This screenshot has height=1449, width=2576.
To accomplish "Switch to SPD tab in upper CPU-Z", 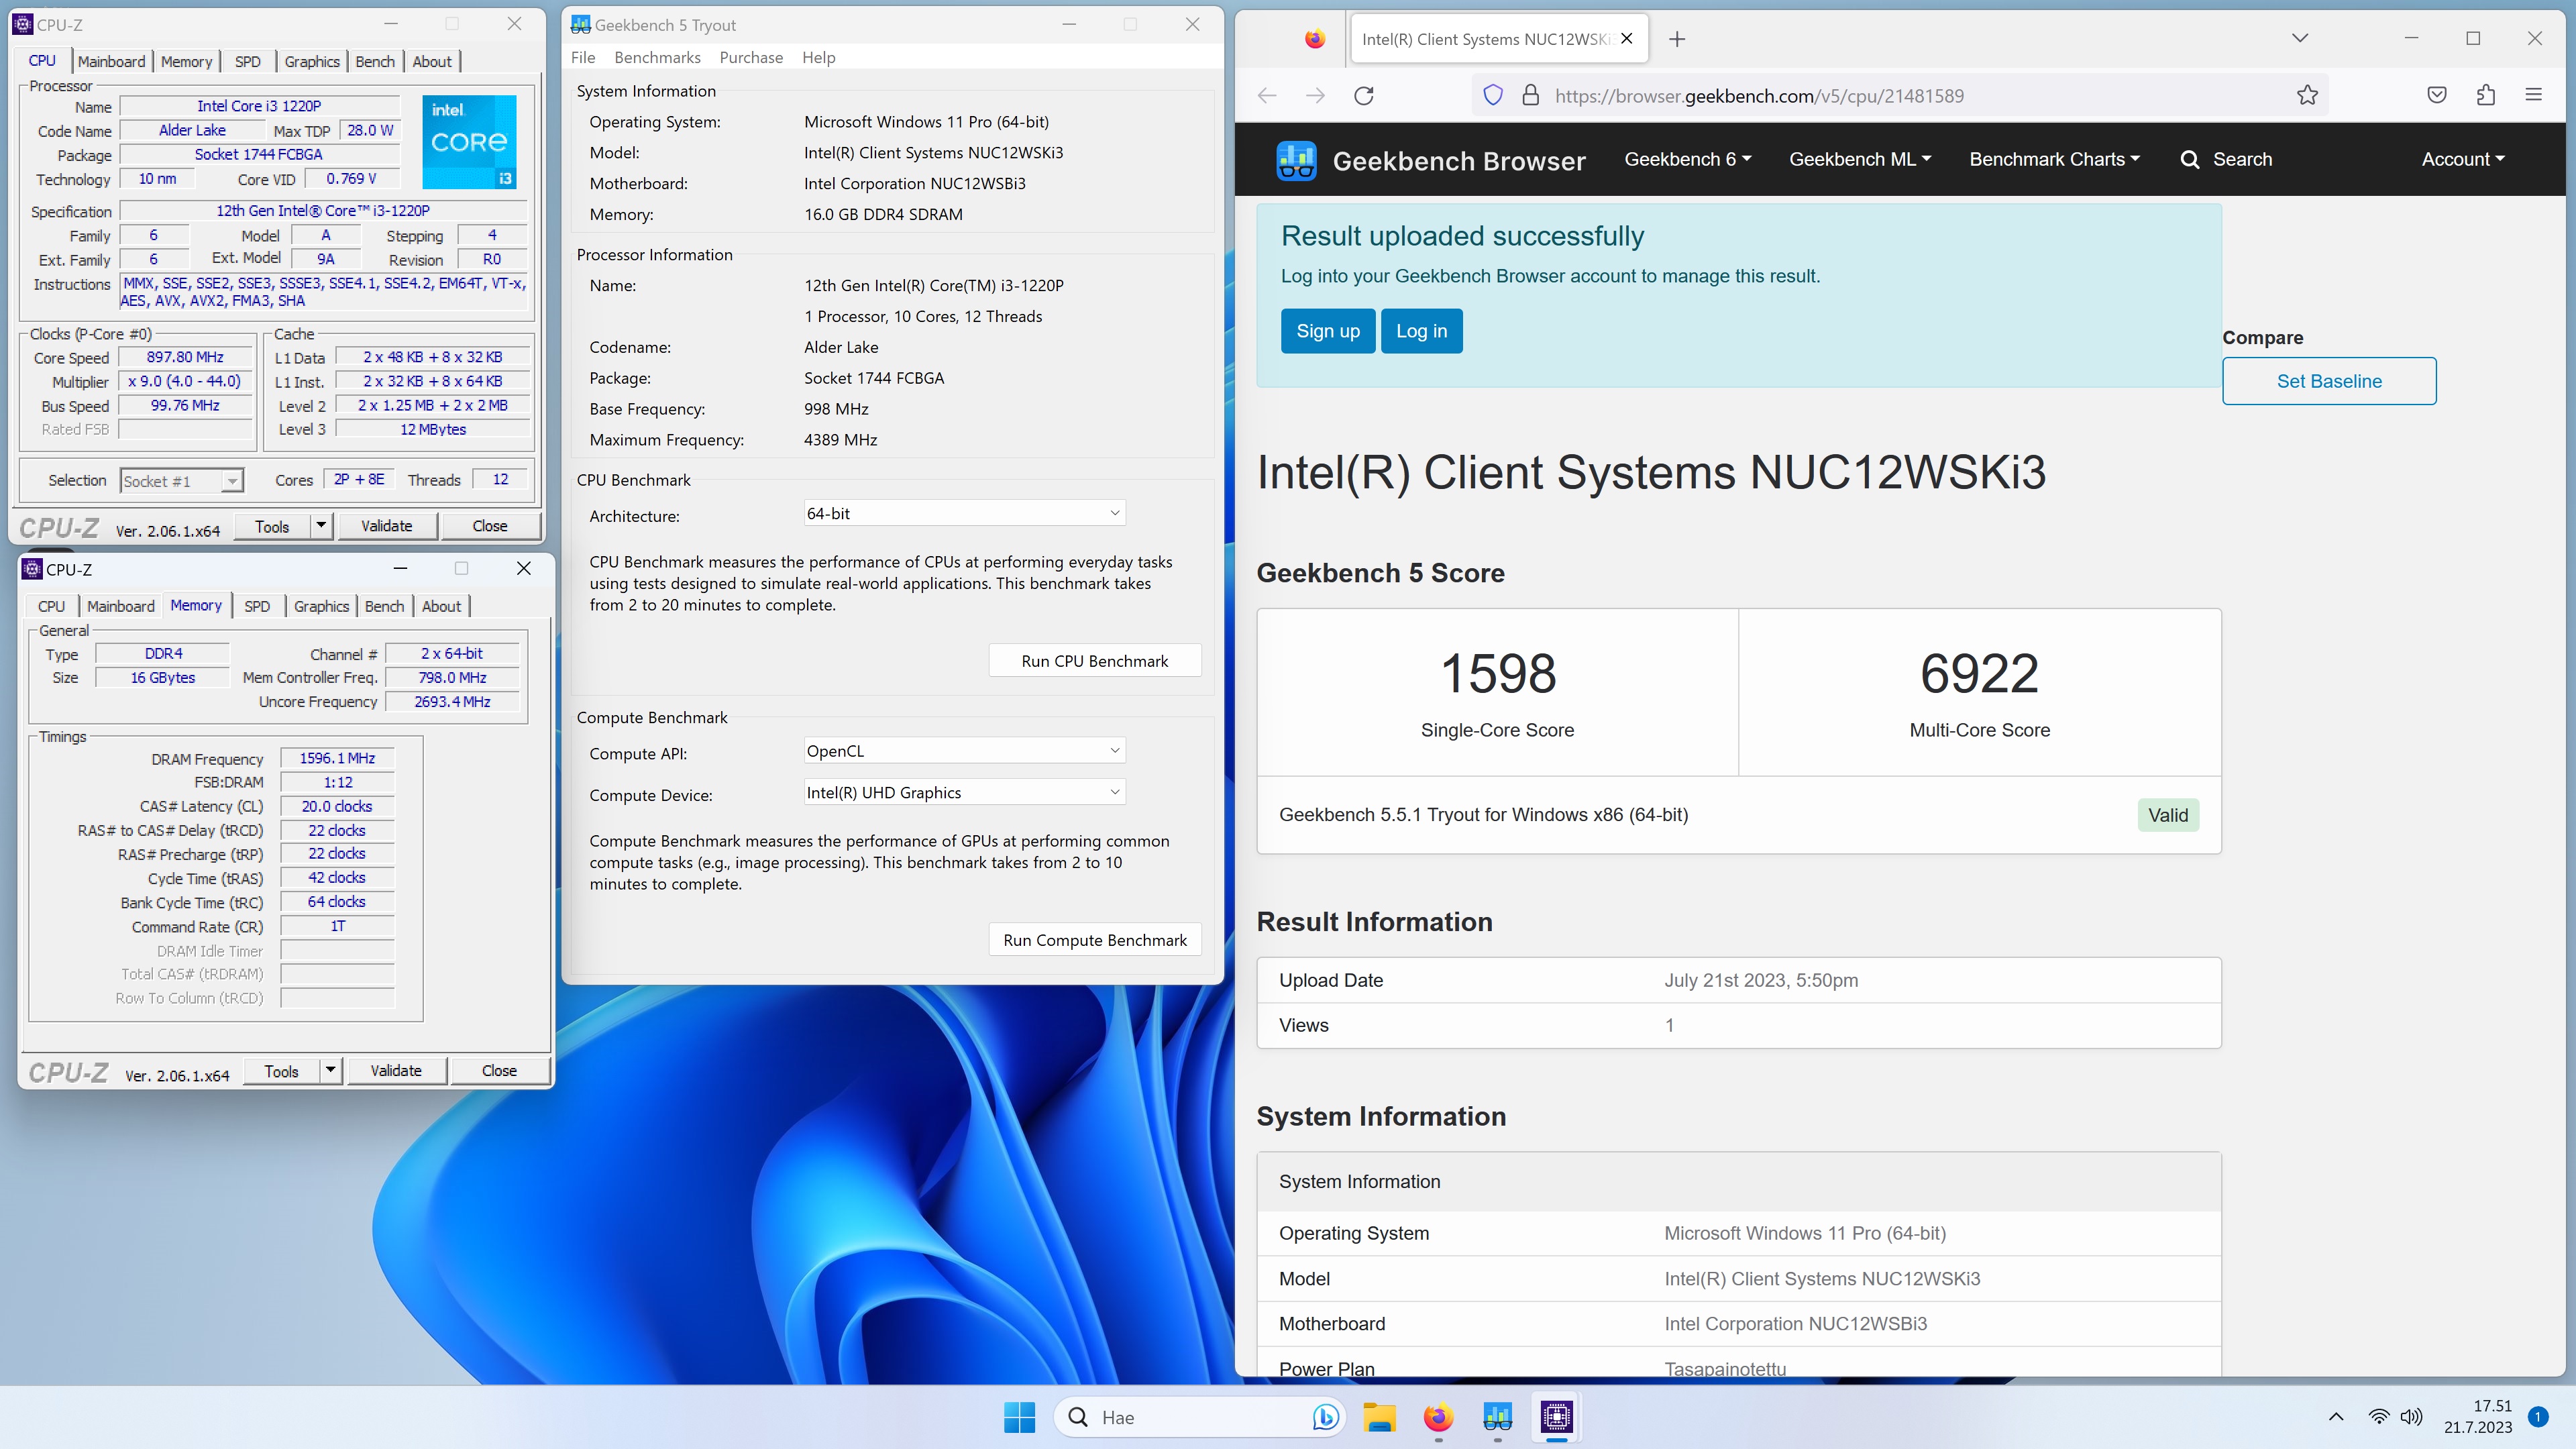I will point(248,61).
